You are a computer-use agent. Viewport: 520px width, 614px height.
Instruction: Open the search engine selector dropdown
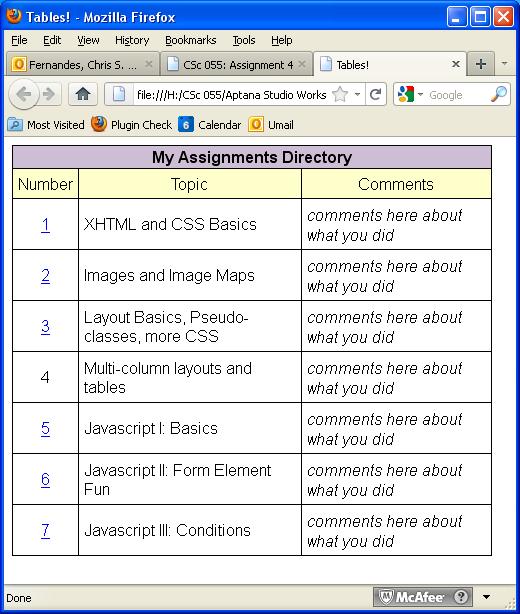coord(410,94)
